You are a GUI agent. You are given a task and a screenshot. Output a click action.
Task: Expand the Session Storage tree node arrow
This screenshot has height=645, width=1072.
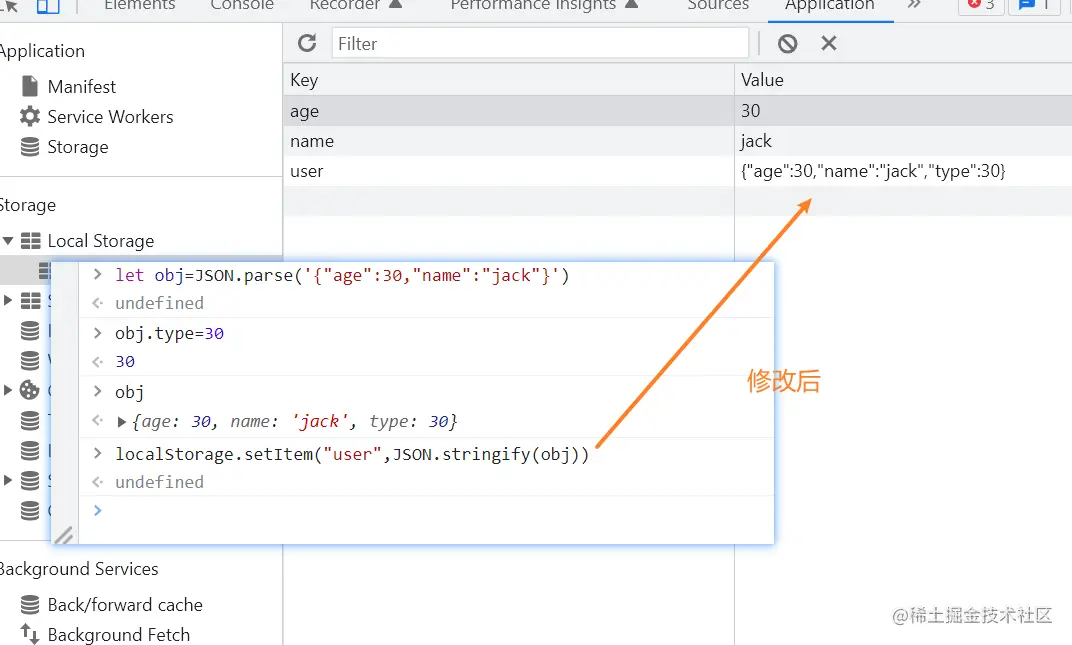[8, 300]
